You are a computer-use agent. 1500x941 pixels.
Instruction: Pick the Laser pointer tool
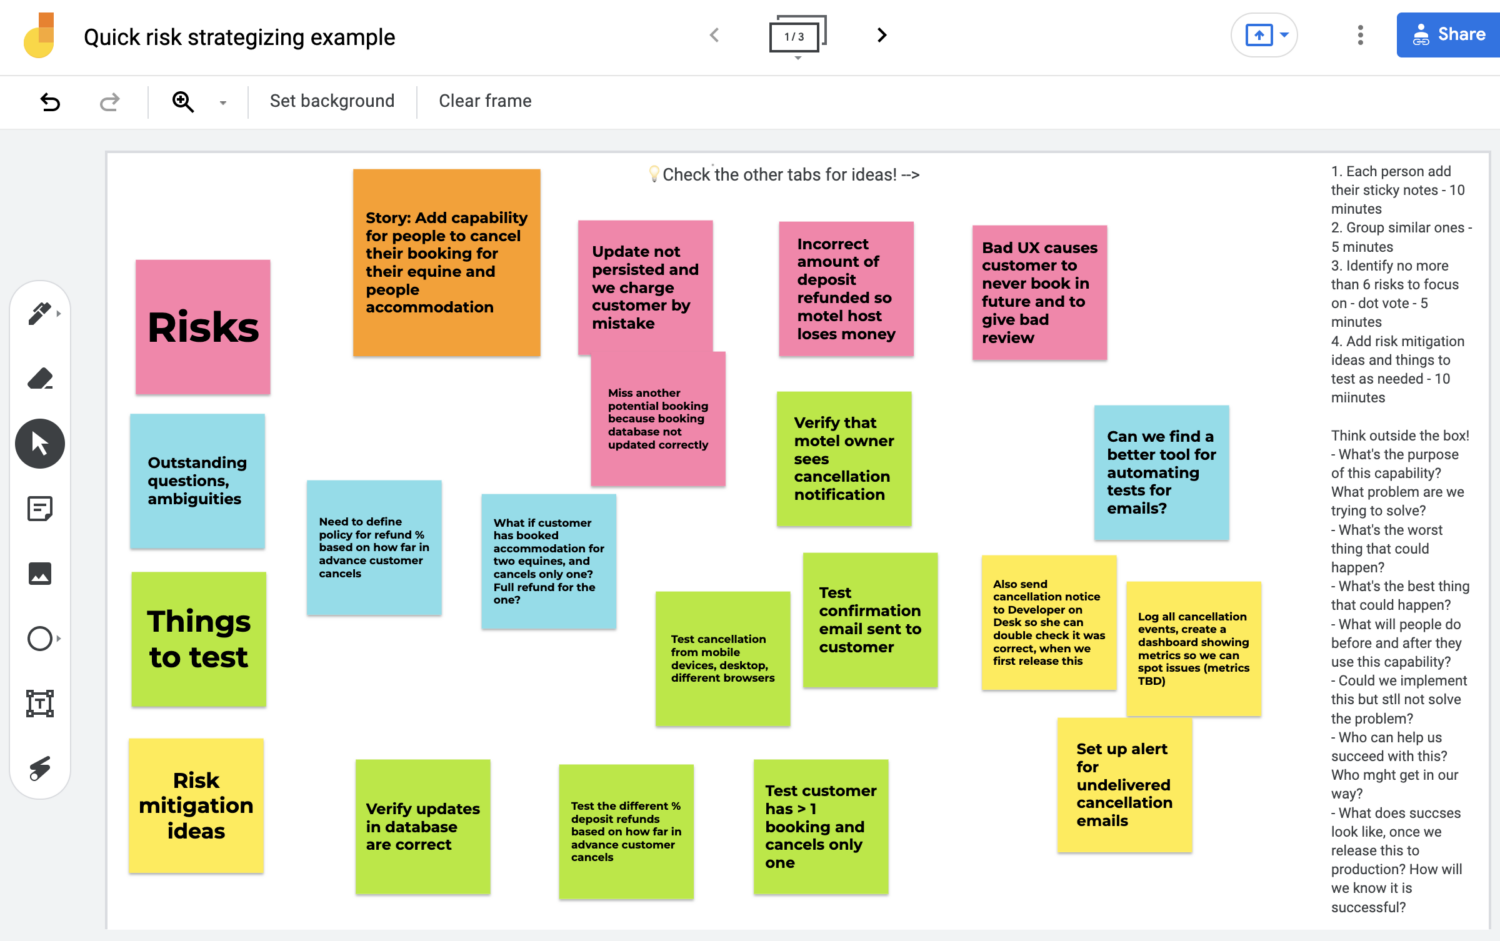40,768
